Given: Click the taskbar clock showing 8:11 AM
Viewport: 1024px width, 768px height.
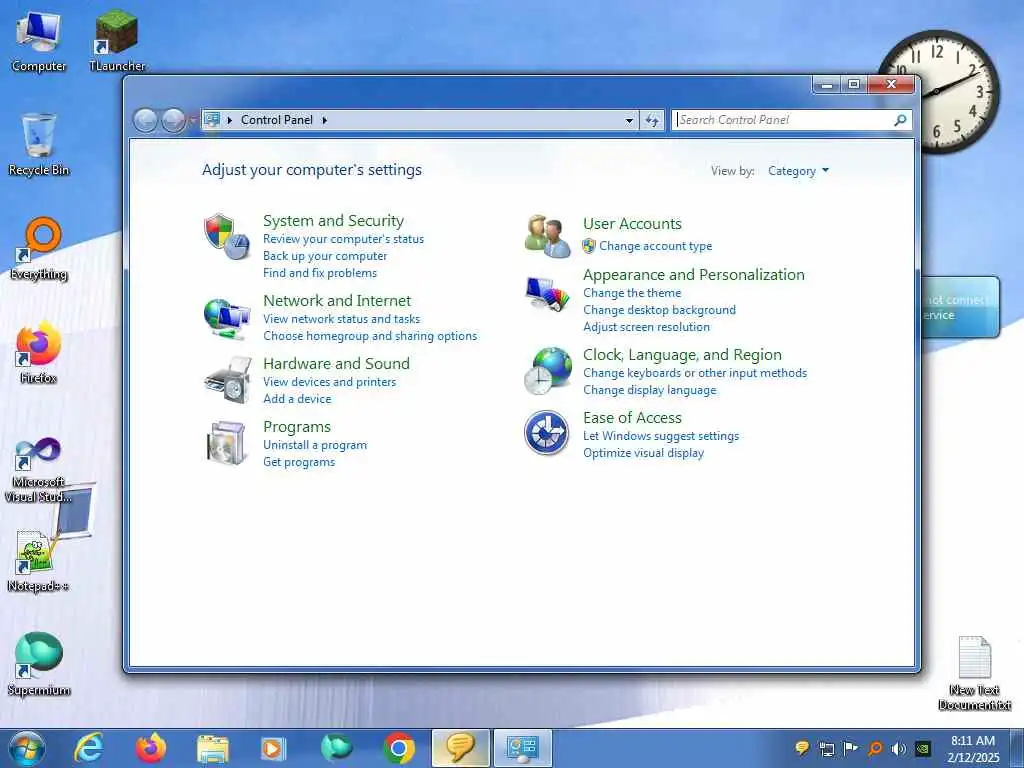Looking at the screenshot, I should pos(973,748).
